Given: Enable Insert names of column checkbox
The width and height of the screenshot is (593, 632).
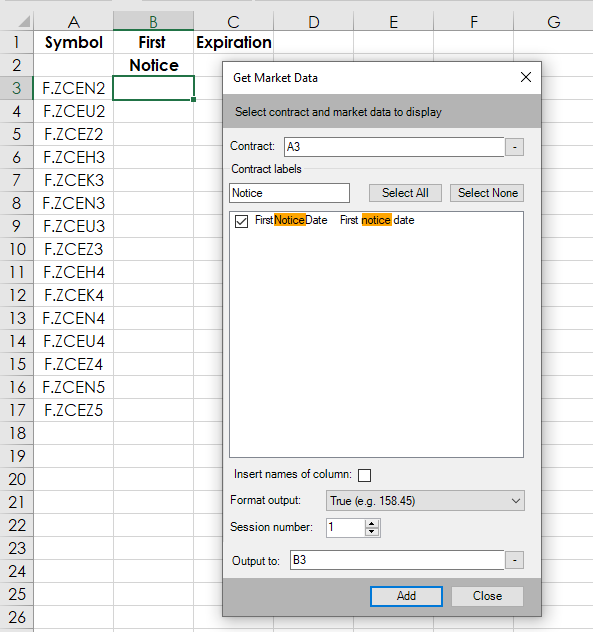Looking at the screenshot, I should 364,475.
